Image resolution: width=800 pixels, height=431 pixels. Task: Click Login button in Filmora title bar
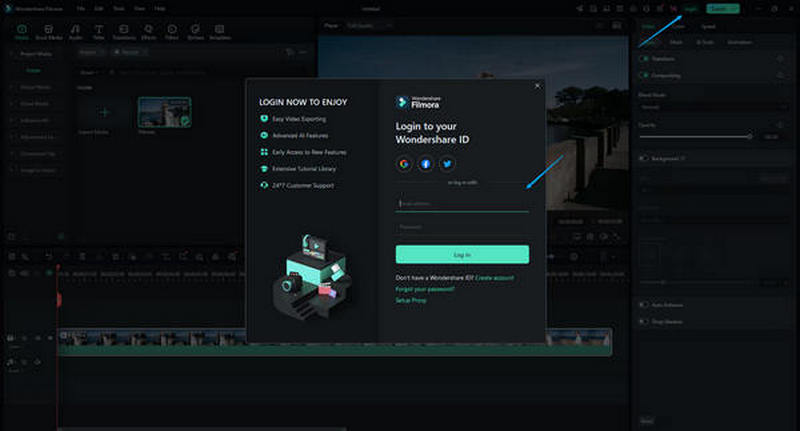690,9
